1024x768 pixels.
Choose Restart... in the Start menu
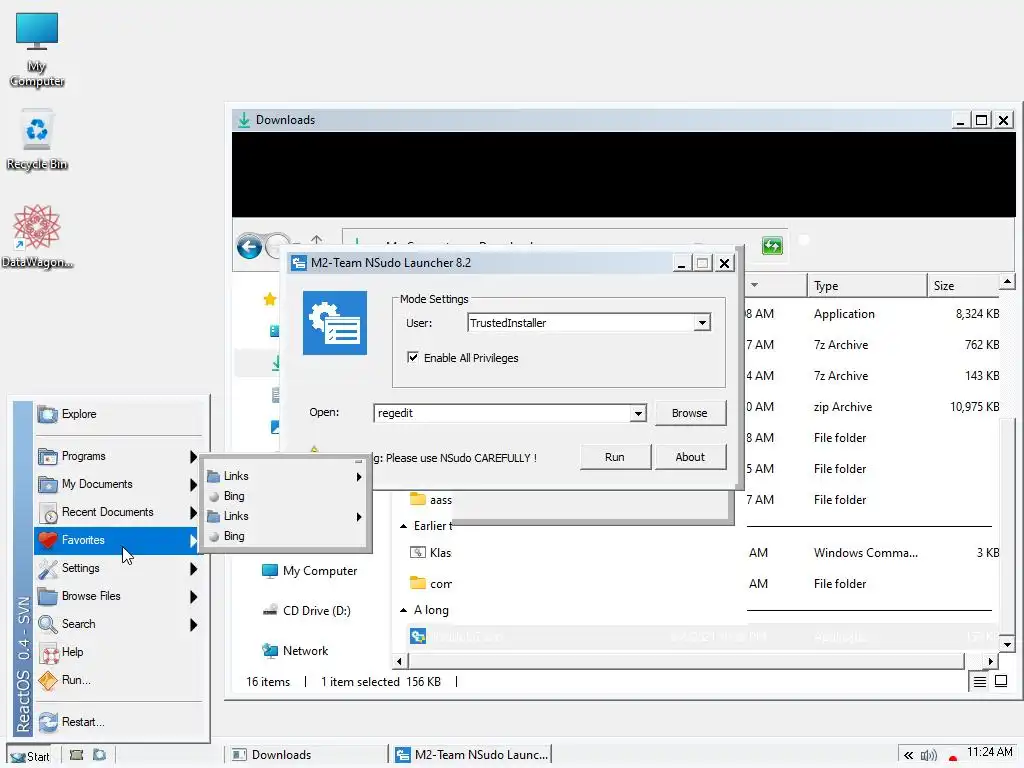coord(119,722)
